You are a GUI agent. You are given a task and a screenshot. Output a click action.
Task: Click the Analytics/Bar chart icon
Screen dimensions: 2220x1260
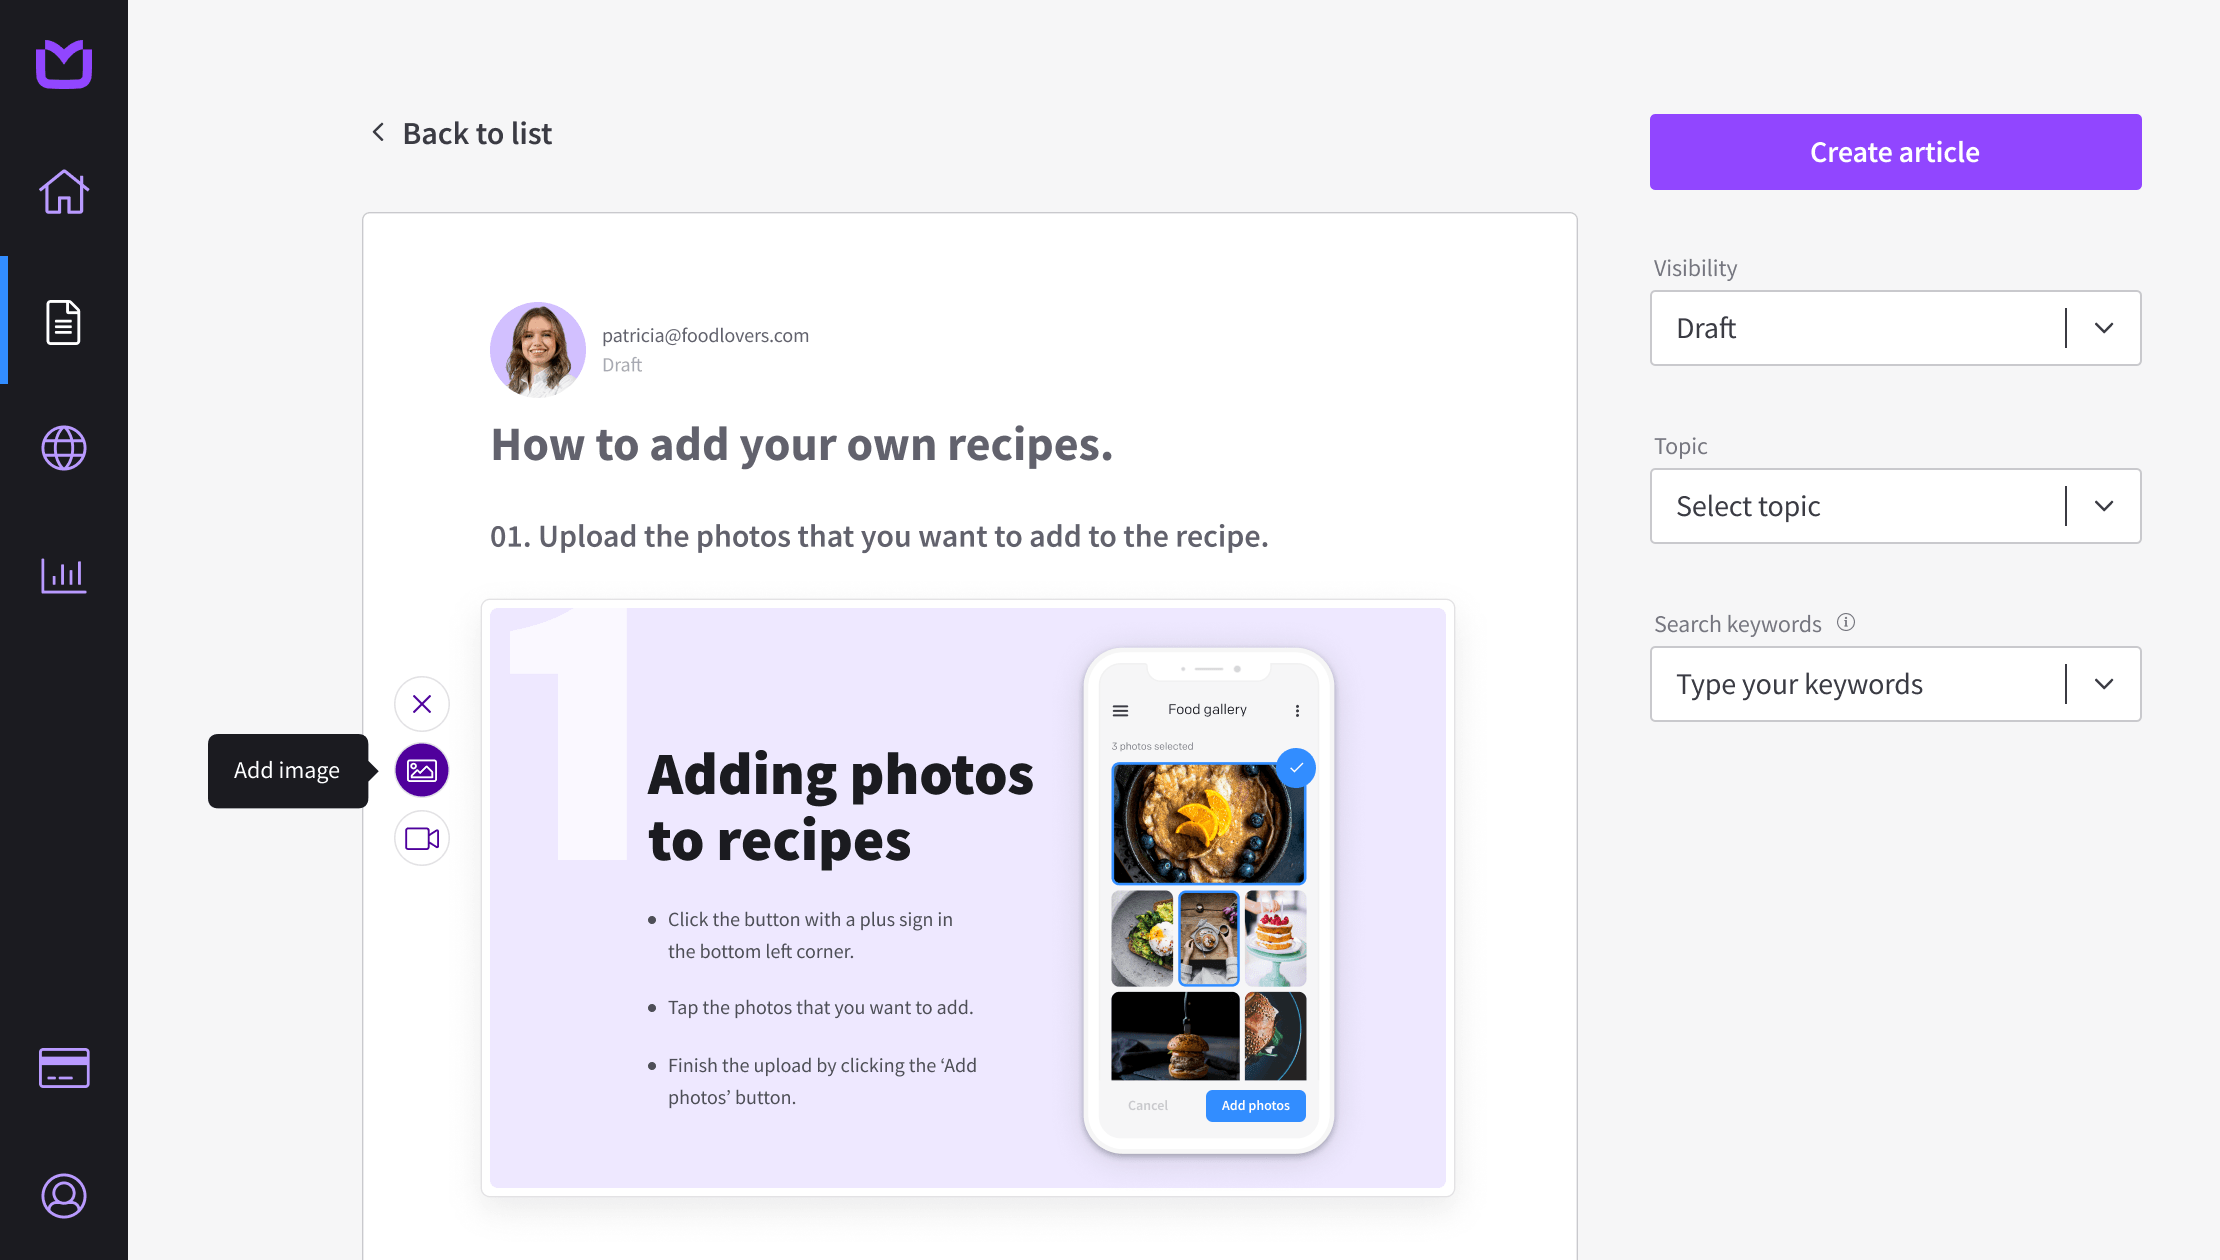(x=64, y=575)
